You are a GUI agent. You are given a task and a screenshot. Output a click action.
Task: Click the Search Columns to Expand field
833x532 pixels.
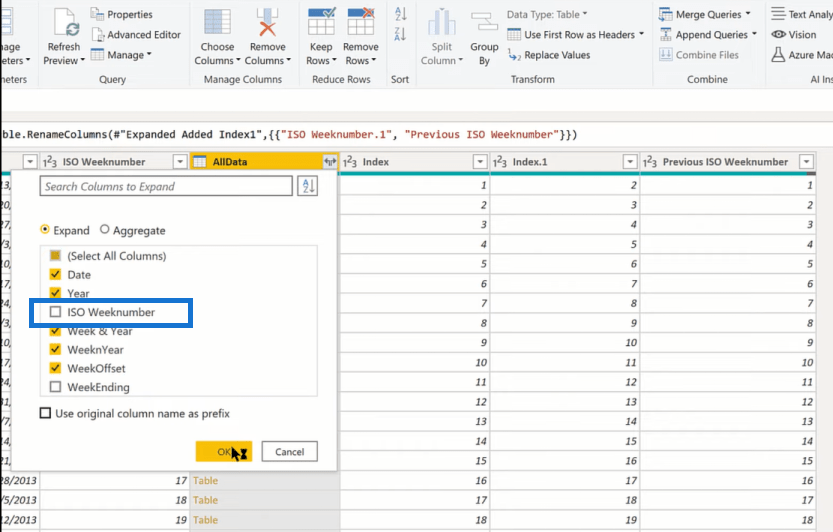[166, 186]
